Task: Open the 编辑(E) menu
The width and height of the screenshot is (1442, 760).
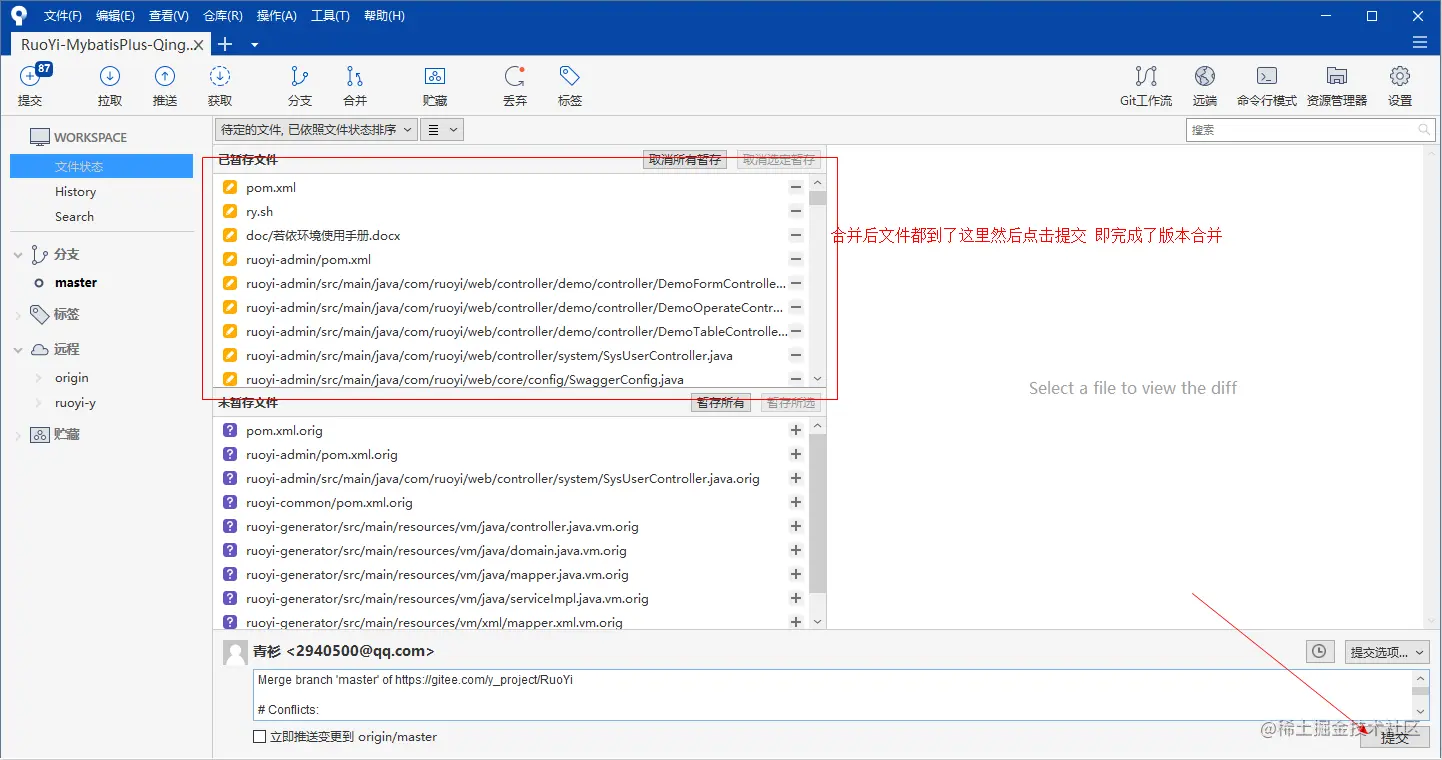Action: pyautogui.click(x=115, y=15)
